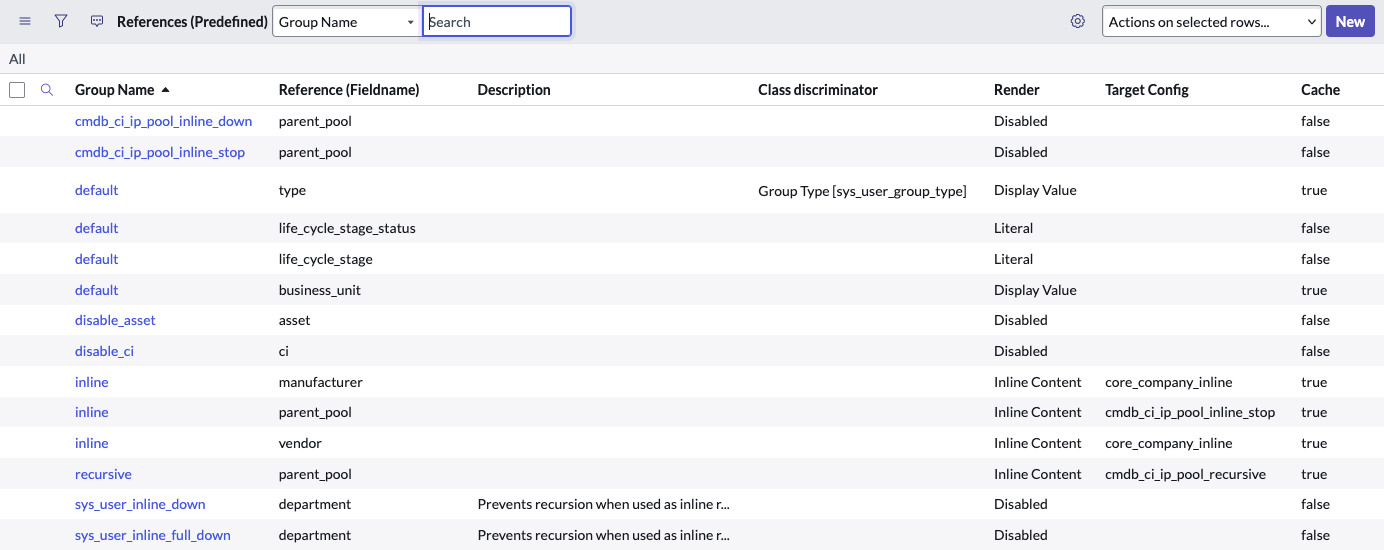Click Display Value in business_unit row

pyautogui.click(x=1035, y=290)
